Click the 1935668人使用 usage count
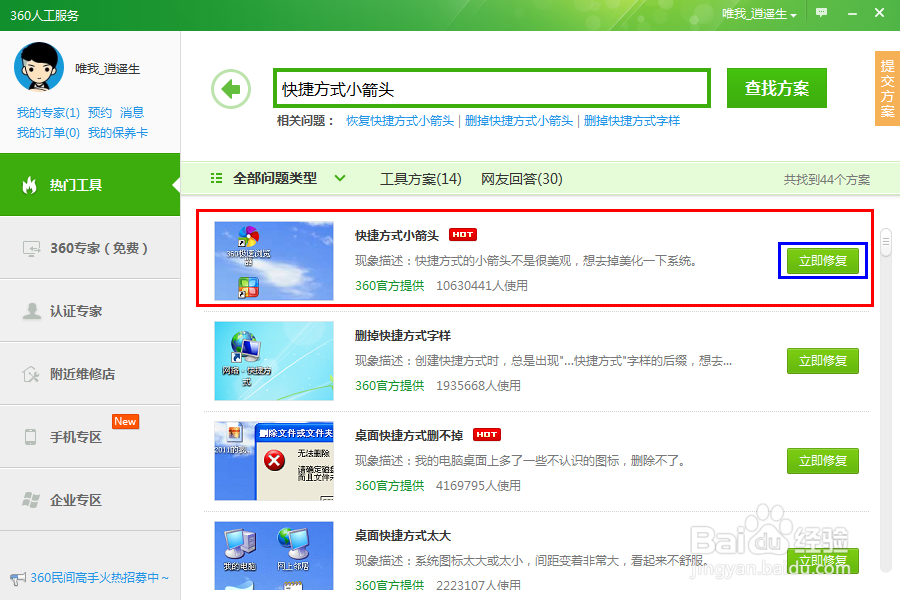This screenshot has width=900, height=600. [x=478, y=385]
